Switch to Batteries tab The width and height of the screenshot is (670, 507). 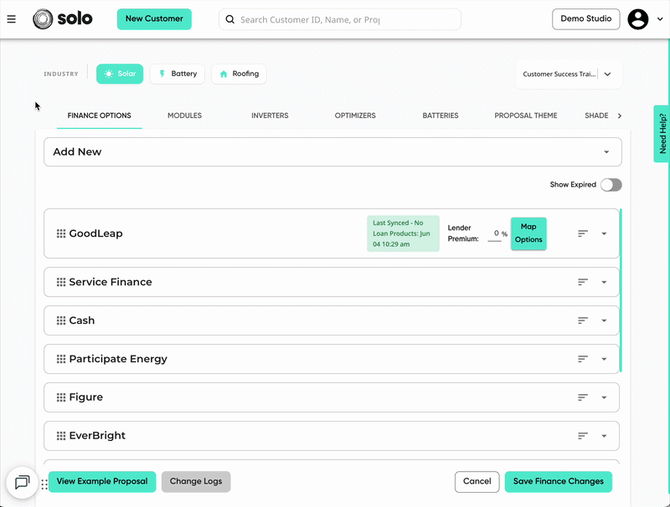pos(440,116)
